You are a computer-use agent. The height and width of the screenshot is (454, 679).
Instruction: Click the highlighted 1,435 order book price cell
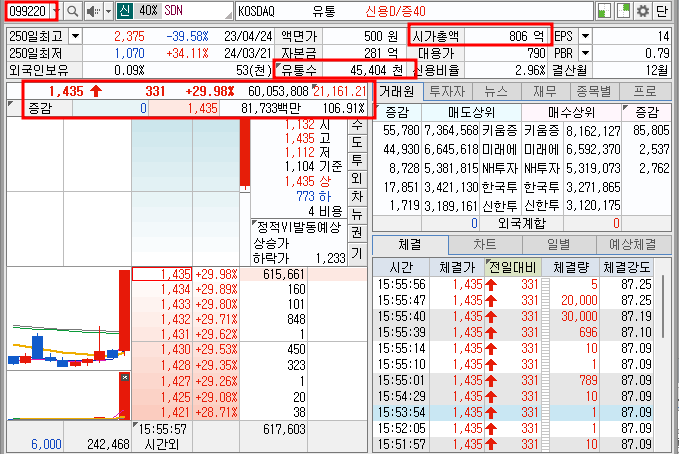tap(162, 274)
